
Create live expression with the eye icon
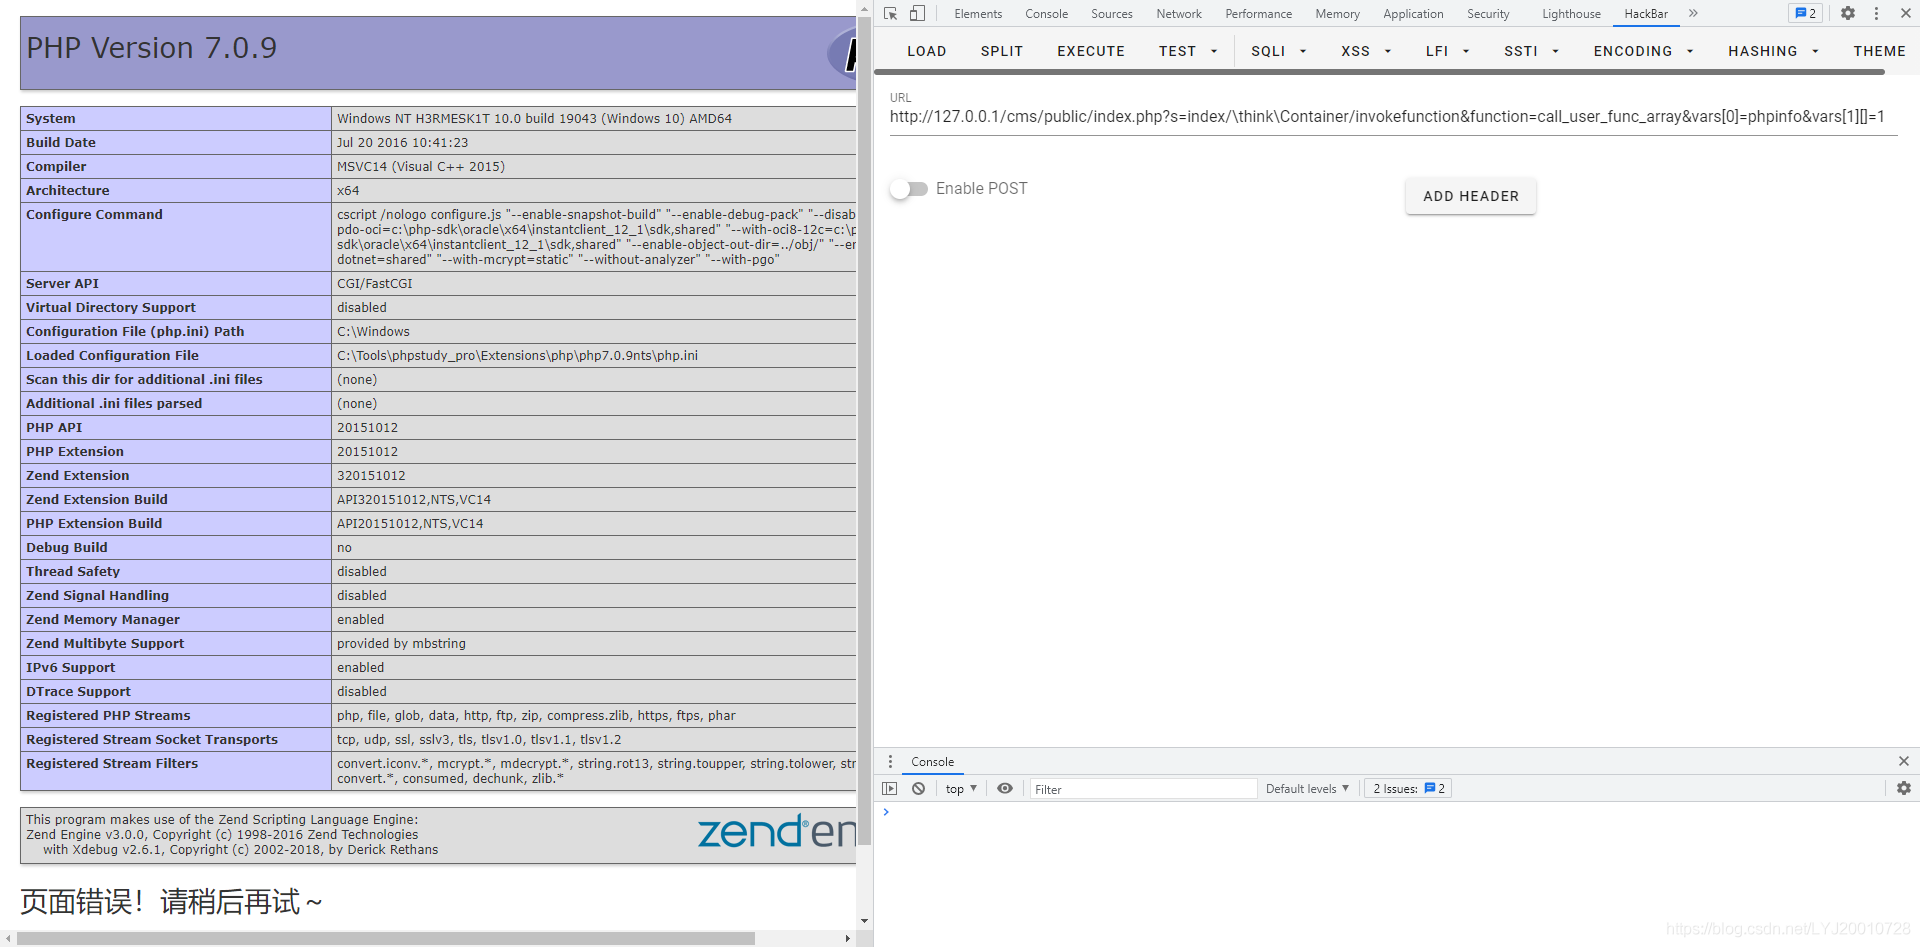click(1005, 789)
